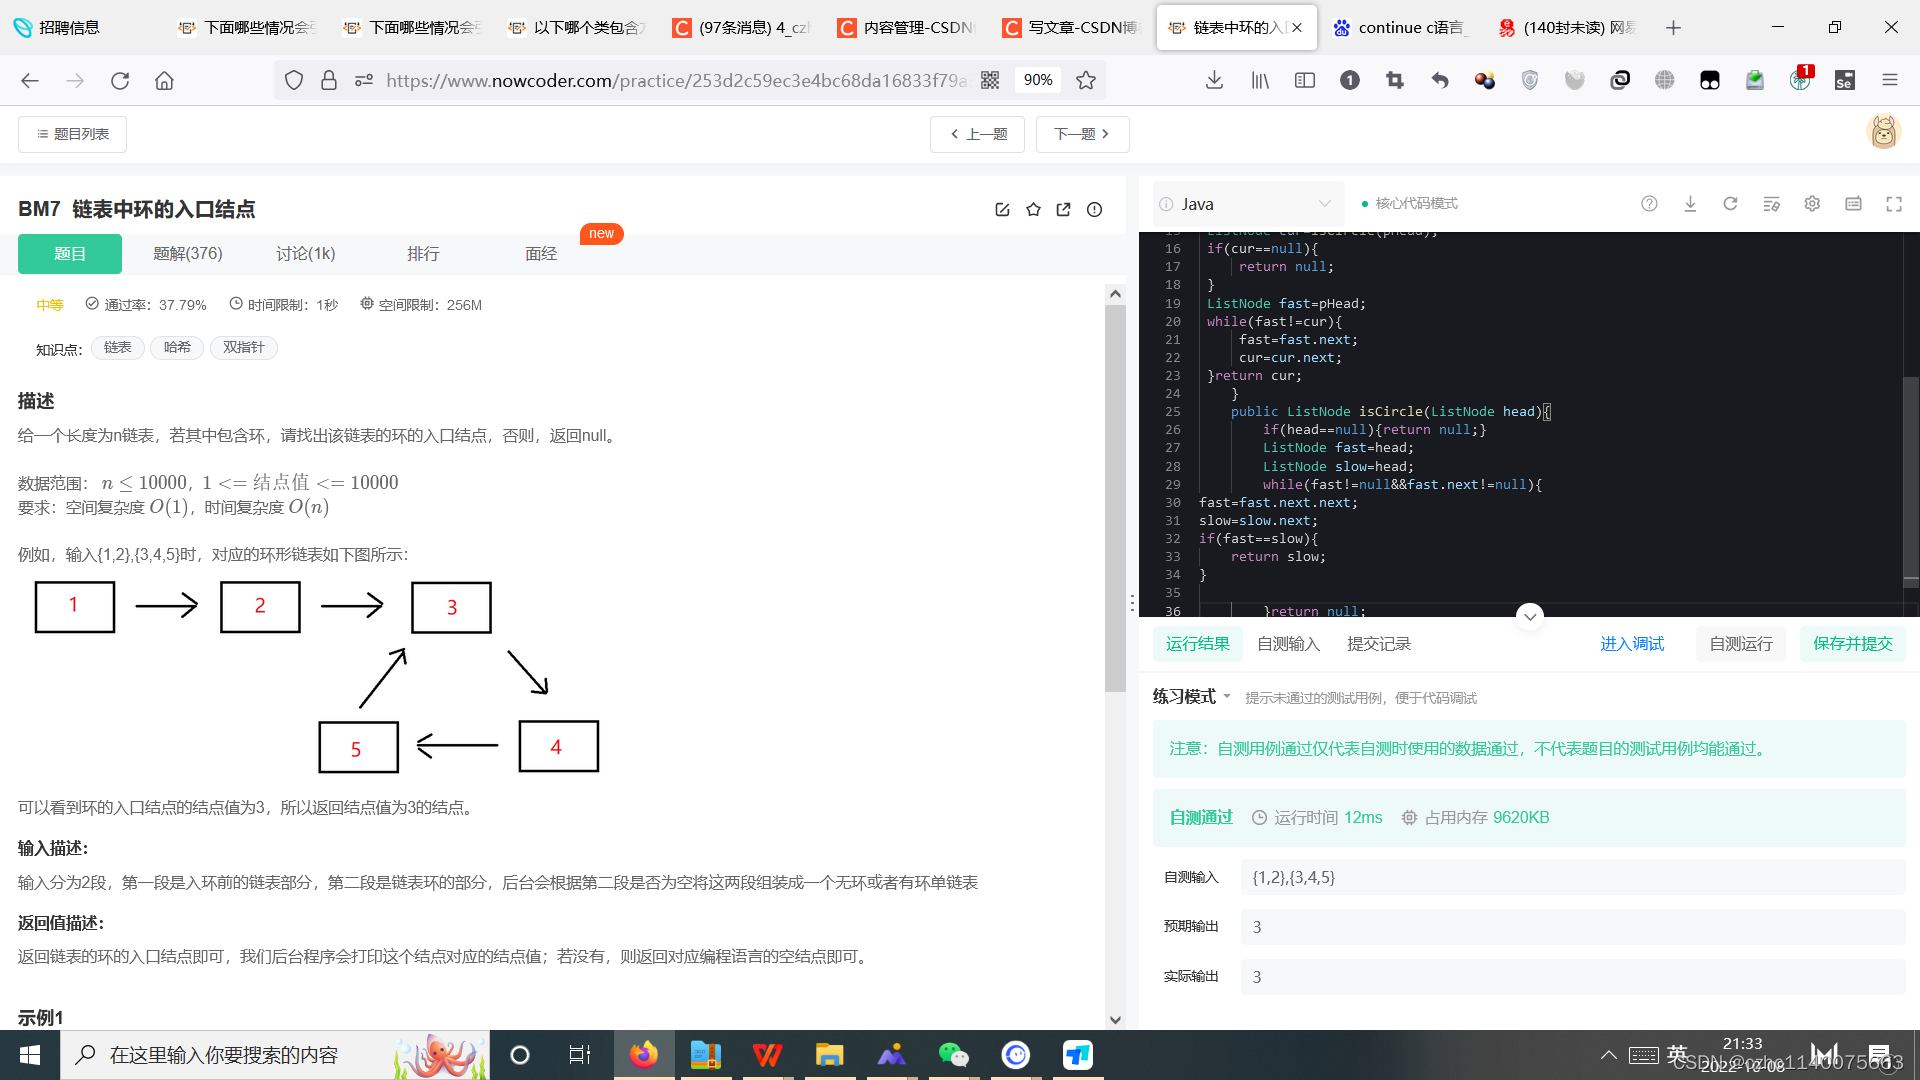Enter fullscreen mode for the code editor
The height and width of the screenshot is (1080, 1920).
pyautogui.click(x=1894, y=204)
